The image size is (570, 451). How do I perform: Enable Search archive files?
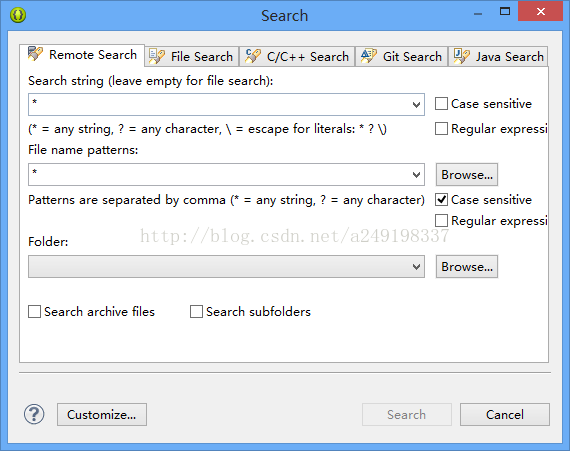pos(35,311)
